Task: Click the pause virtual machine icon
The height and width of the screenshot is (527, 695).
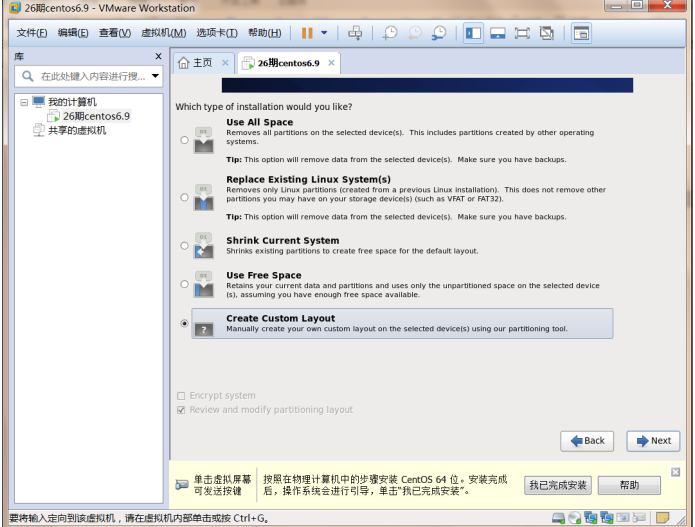Action: (307, 33)
